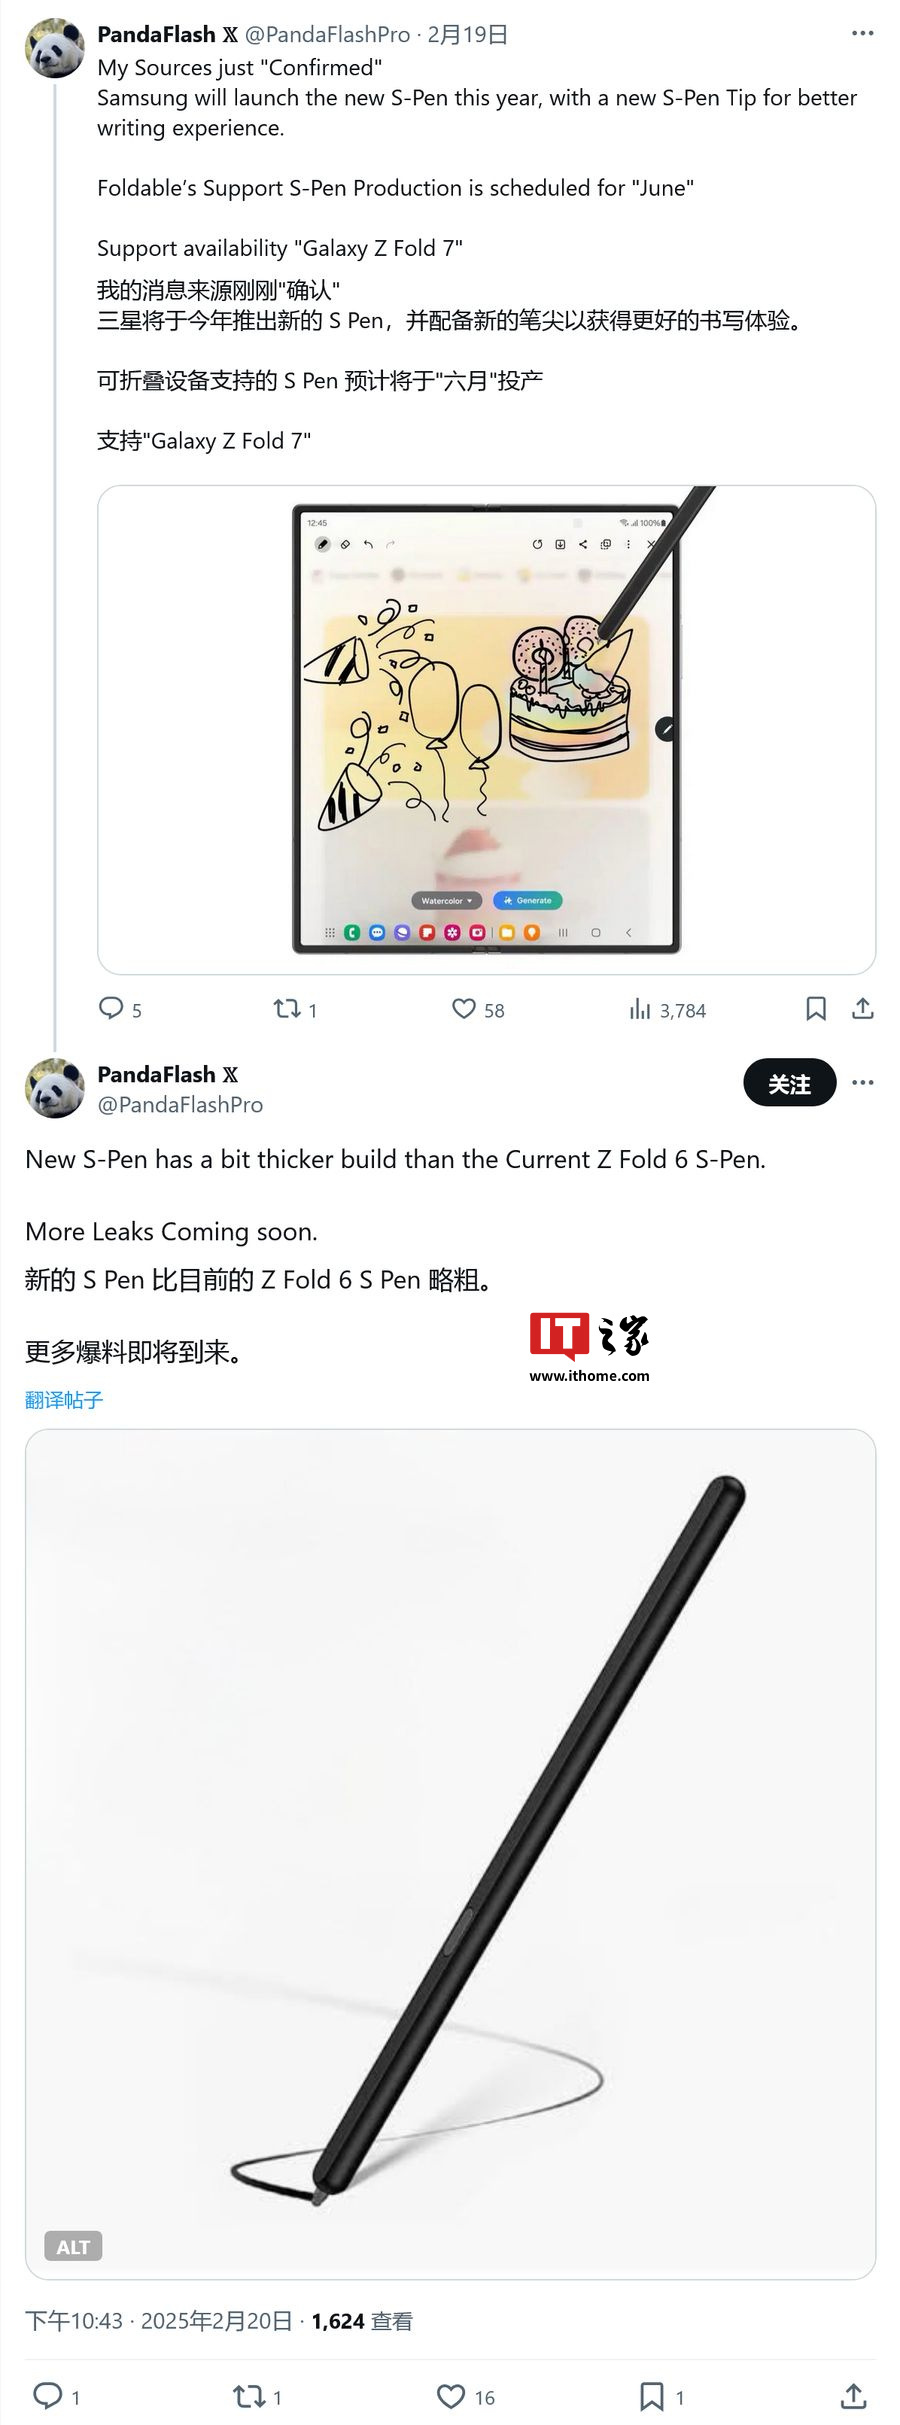Open the ALT description badge
The width and height of the screenshot is (900, 2425).
click(73, 2247)
